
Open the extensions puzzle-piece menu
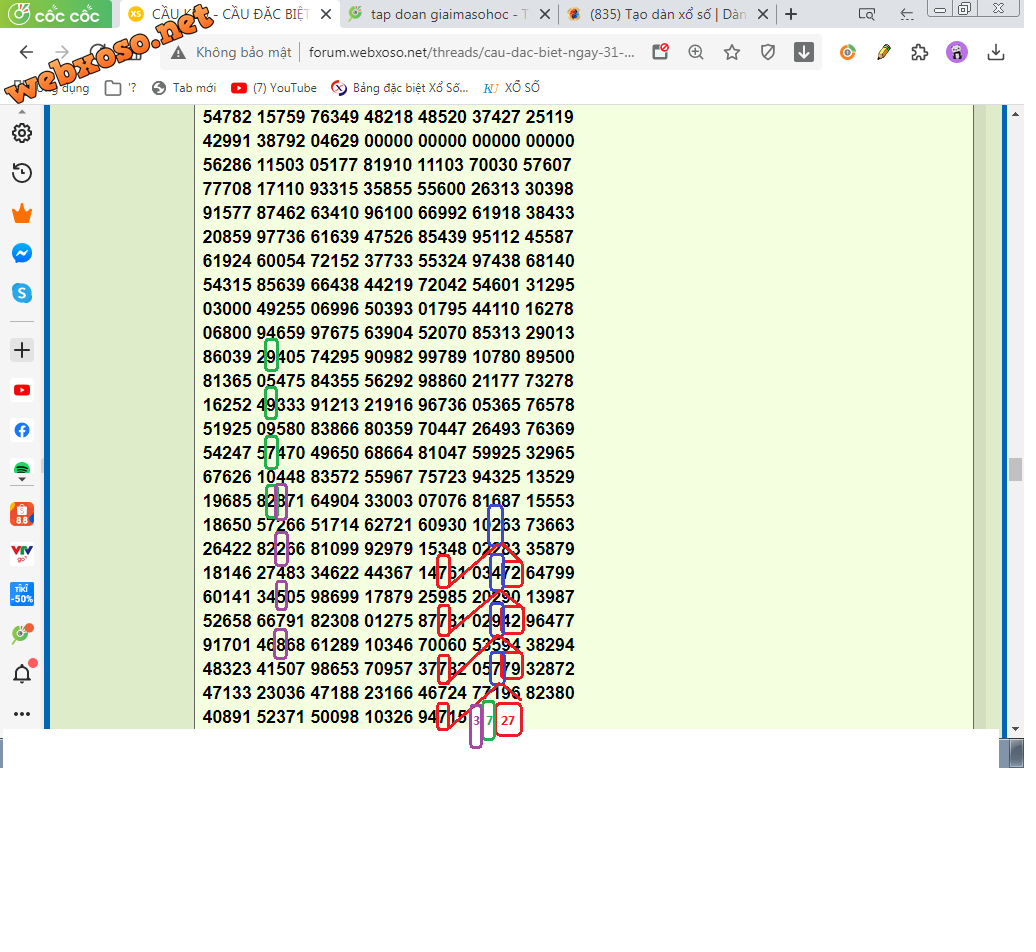click(x=919, y=53)
